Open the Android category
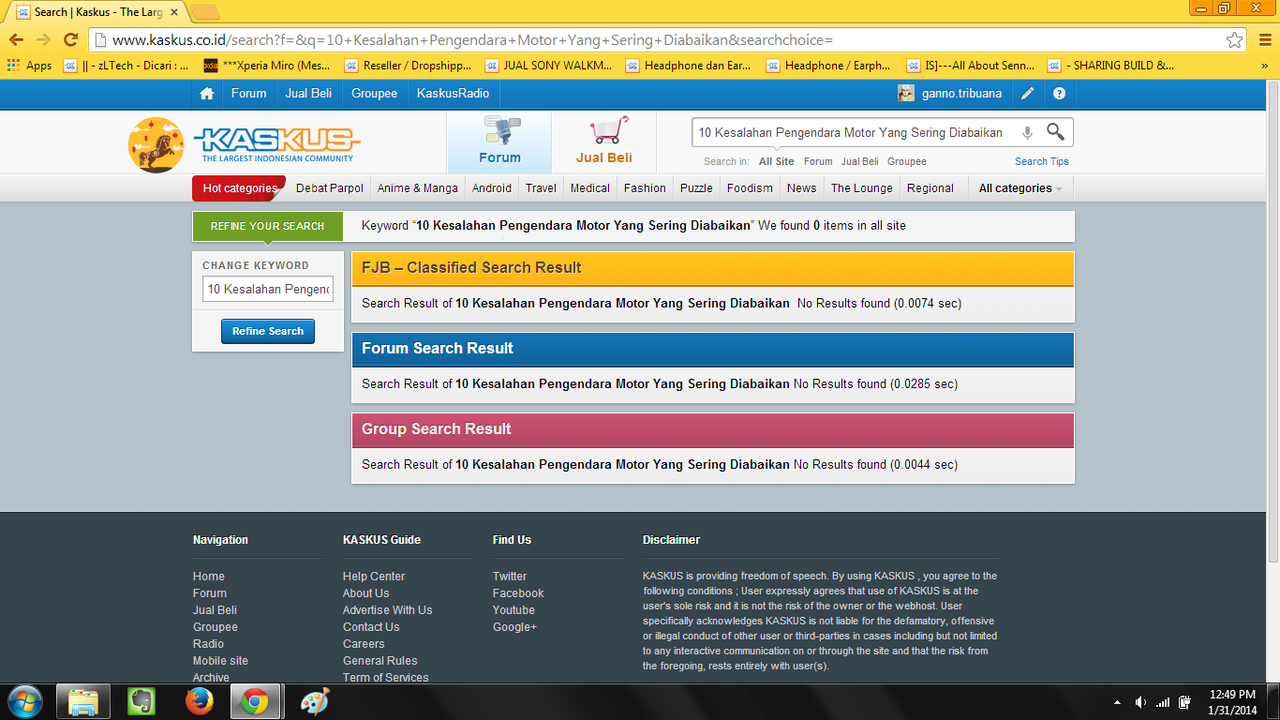The image size is (1280, 720). 492,188
